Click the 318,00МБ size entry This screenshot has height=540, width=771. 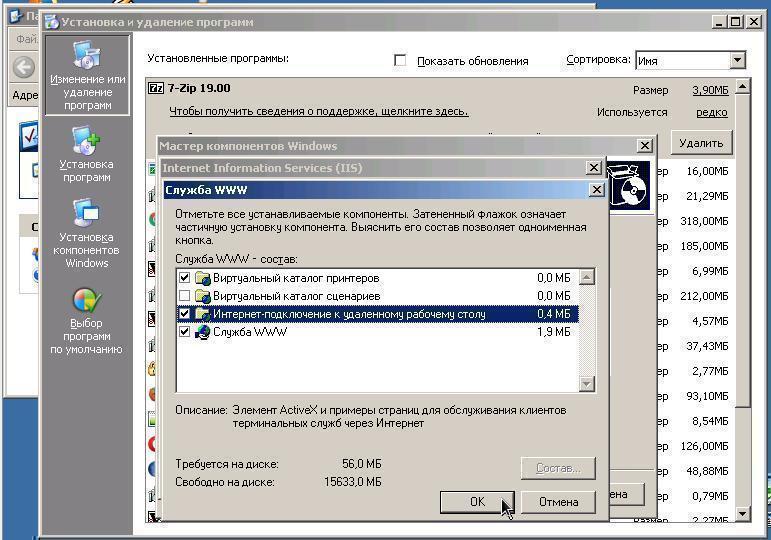click(x=704, y=221)
